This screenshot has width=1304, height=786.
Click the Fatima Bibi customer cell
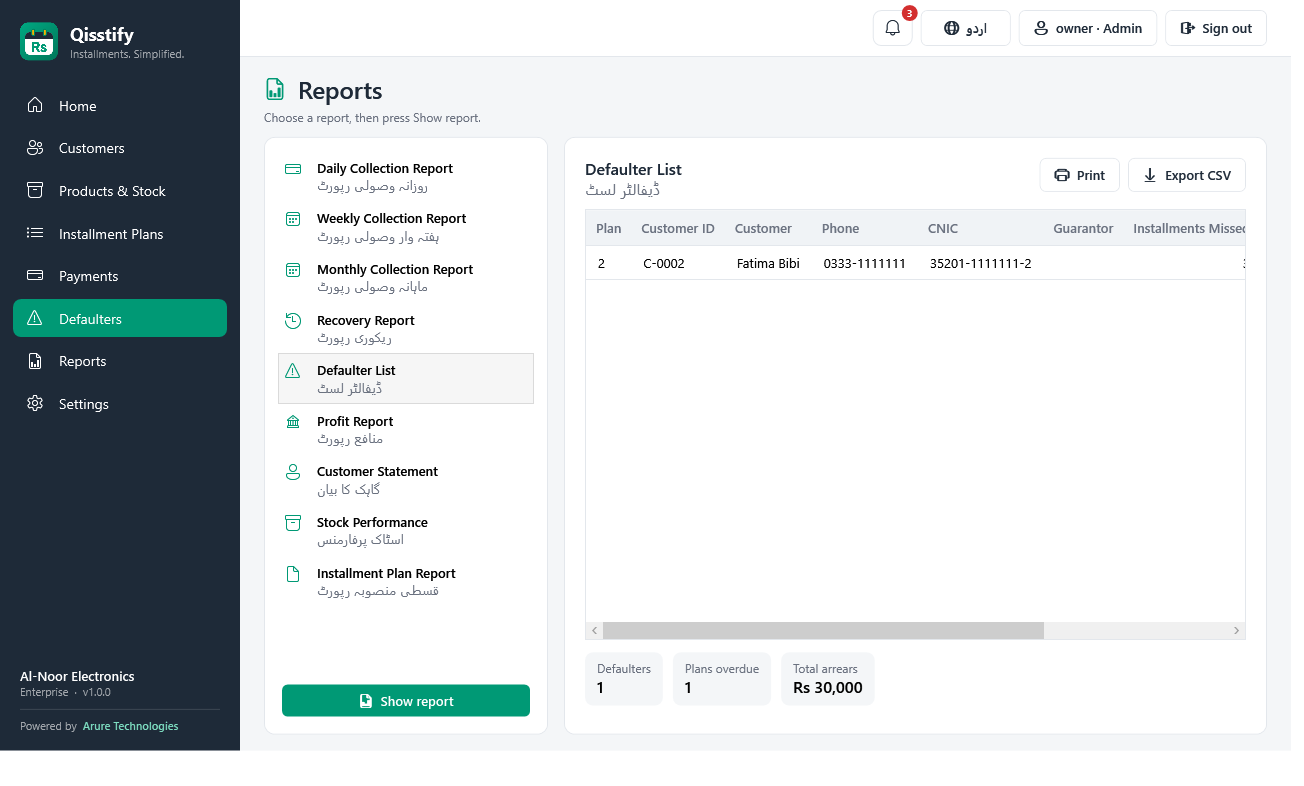(x=768, y=263)
